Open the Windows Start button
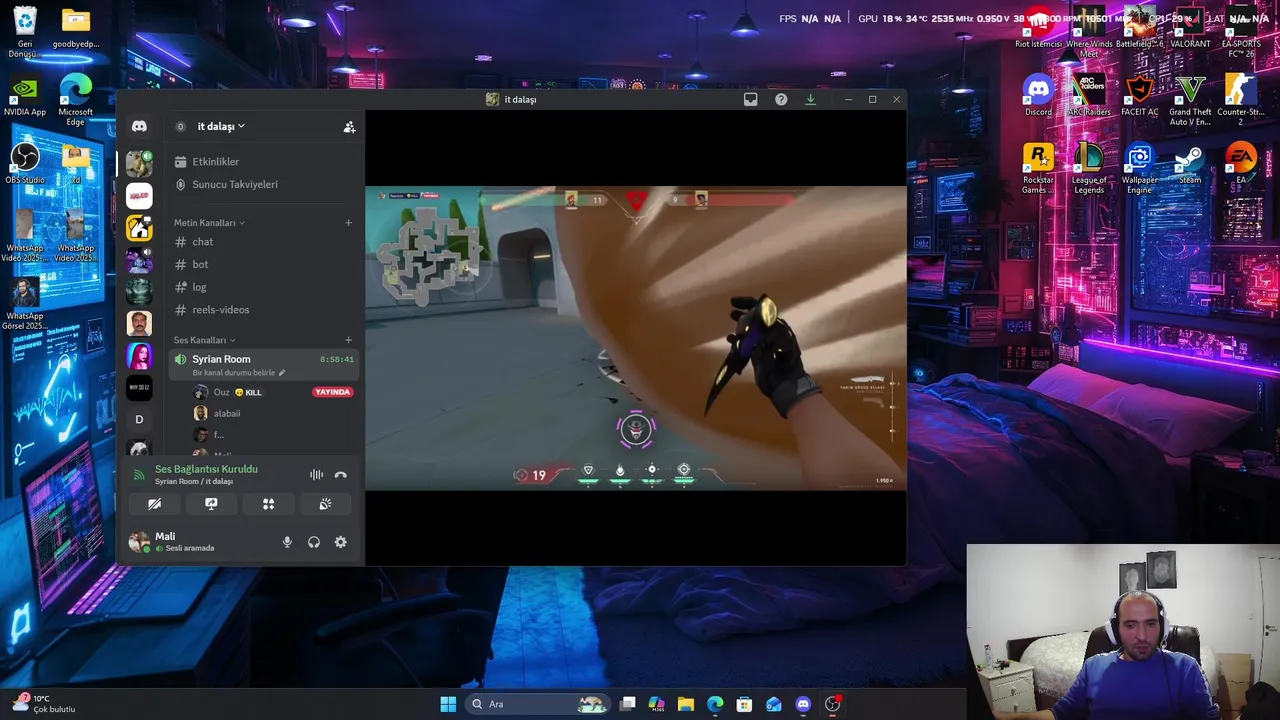Screen dimensions: 1280x720 448,704
